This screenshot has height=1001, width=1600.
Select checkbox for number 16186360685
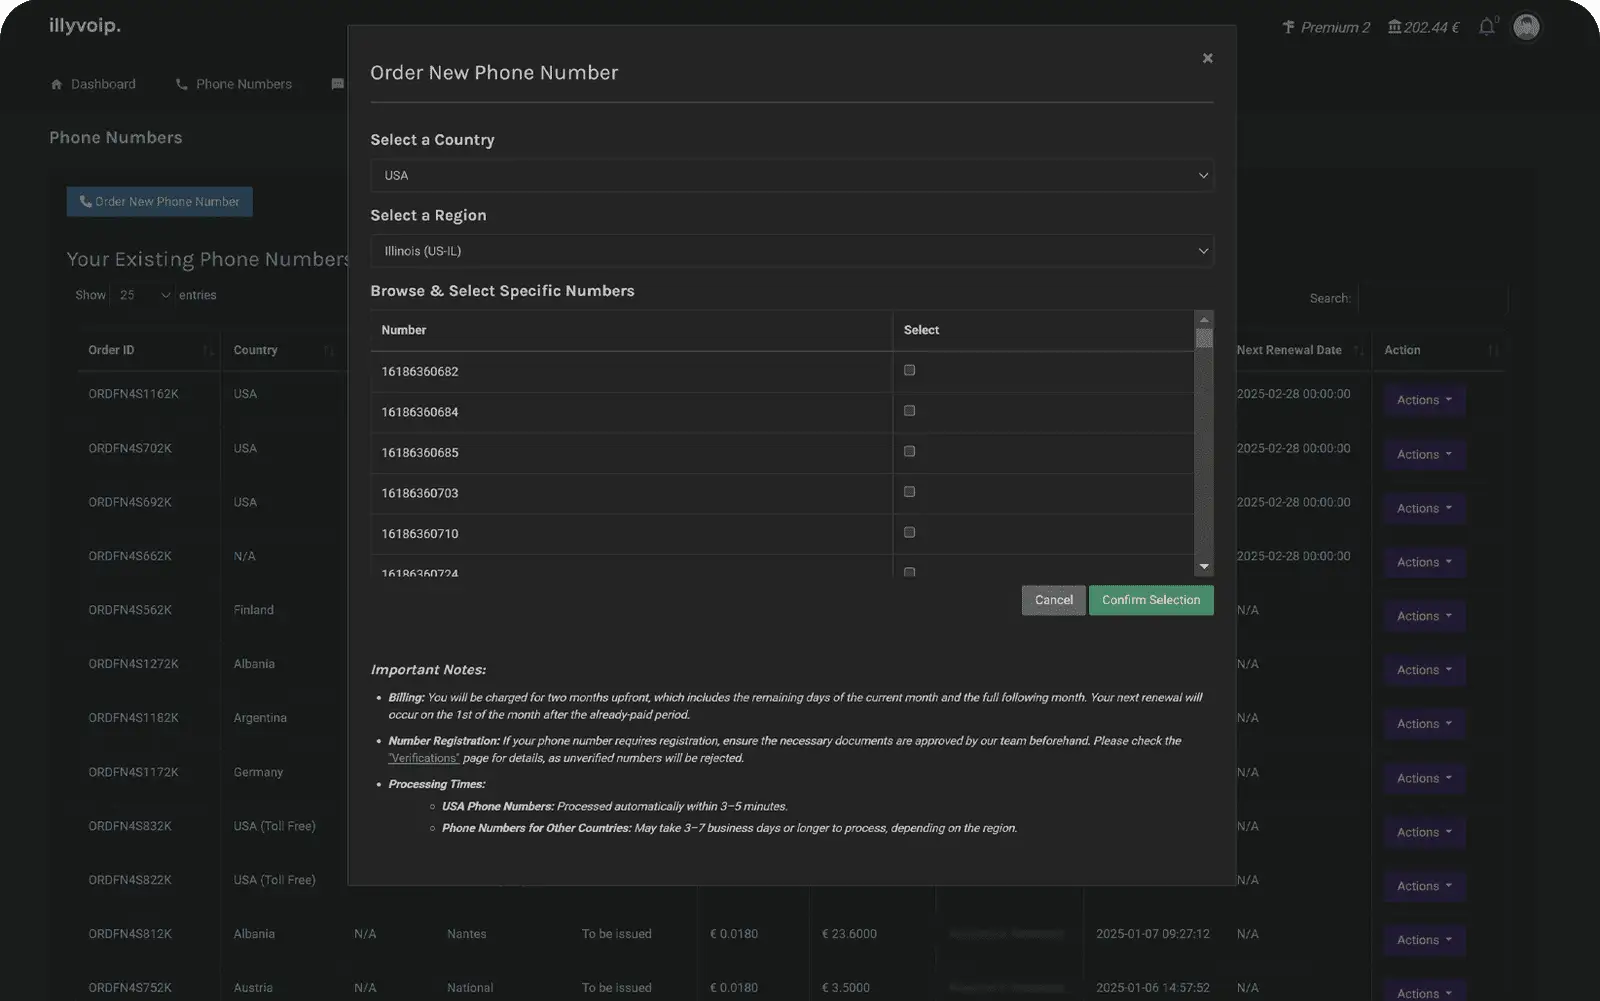[x=909, y=451]
